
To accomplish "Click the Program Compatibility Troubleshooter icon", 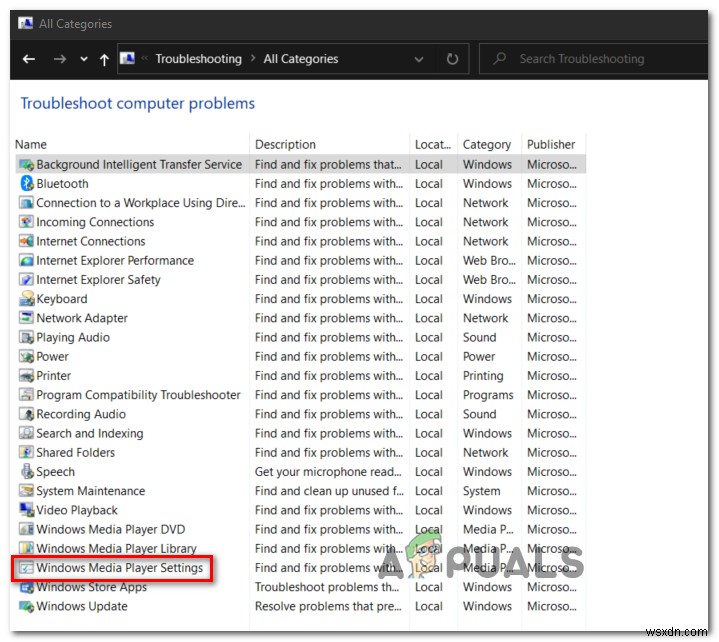I will point(27,395).
